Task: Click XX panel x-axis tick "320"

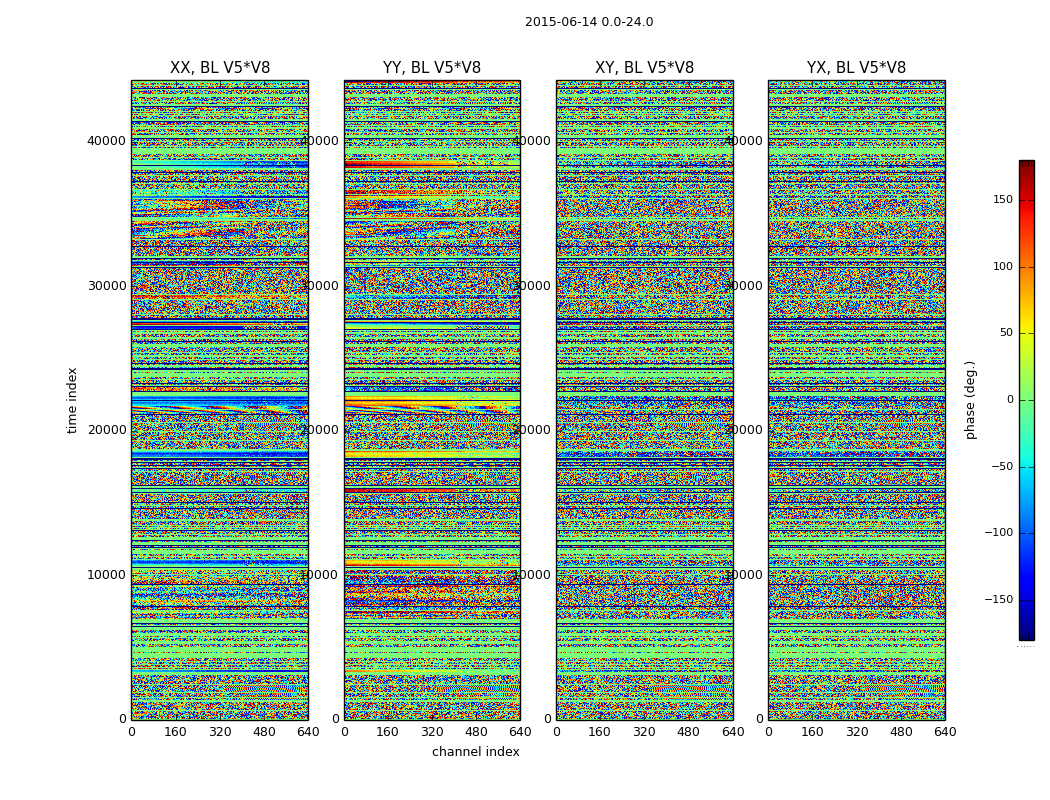Action: click(220, 732)
